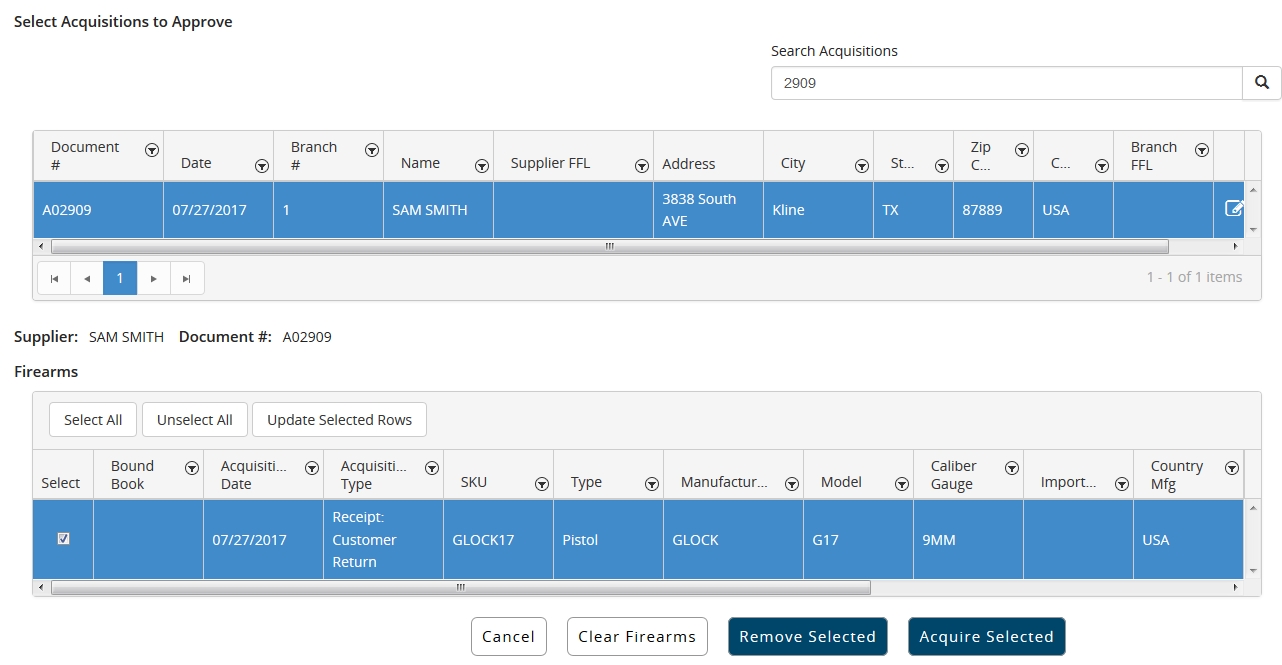The width and height of the screenshot is (1282, 665).
Task: Click Acquire Selected button
Action: tap(986, 636)
